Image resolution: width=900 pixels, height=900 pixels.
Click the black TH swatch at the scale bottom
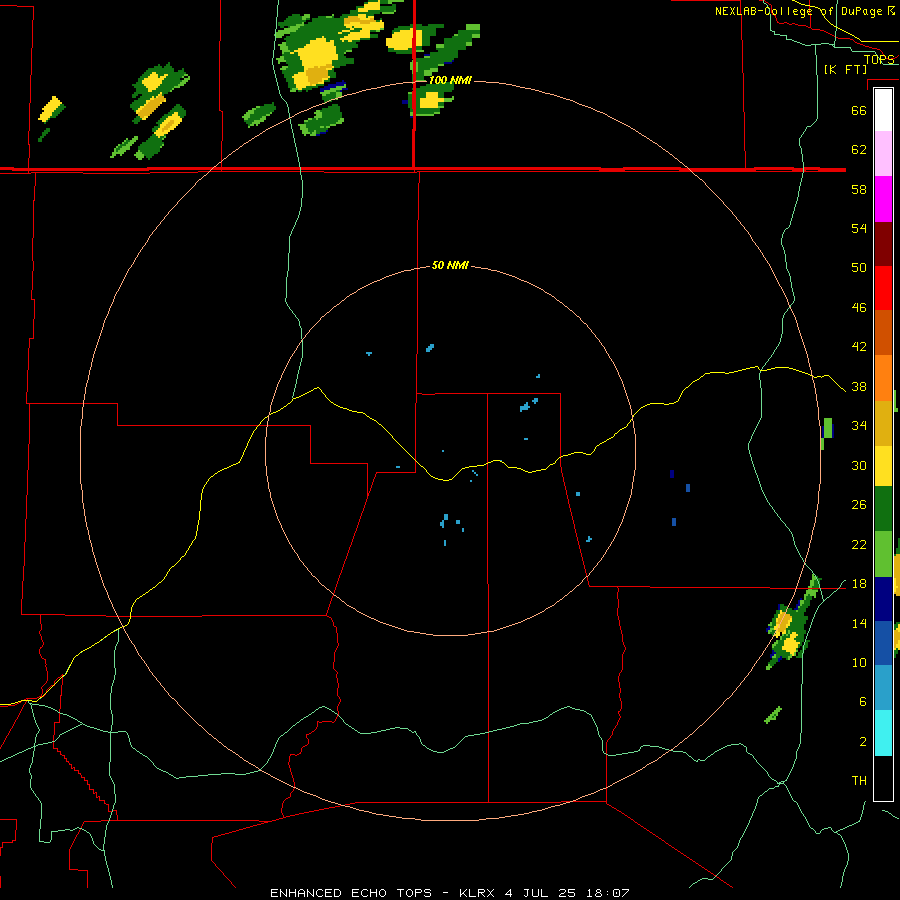[x=883, y=777]
